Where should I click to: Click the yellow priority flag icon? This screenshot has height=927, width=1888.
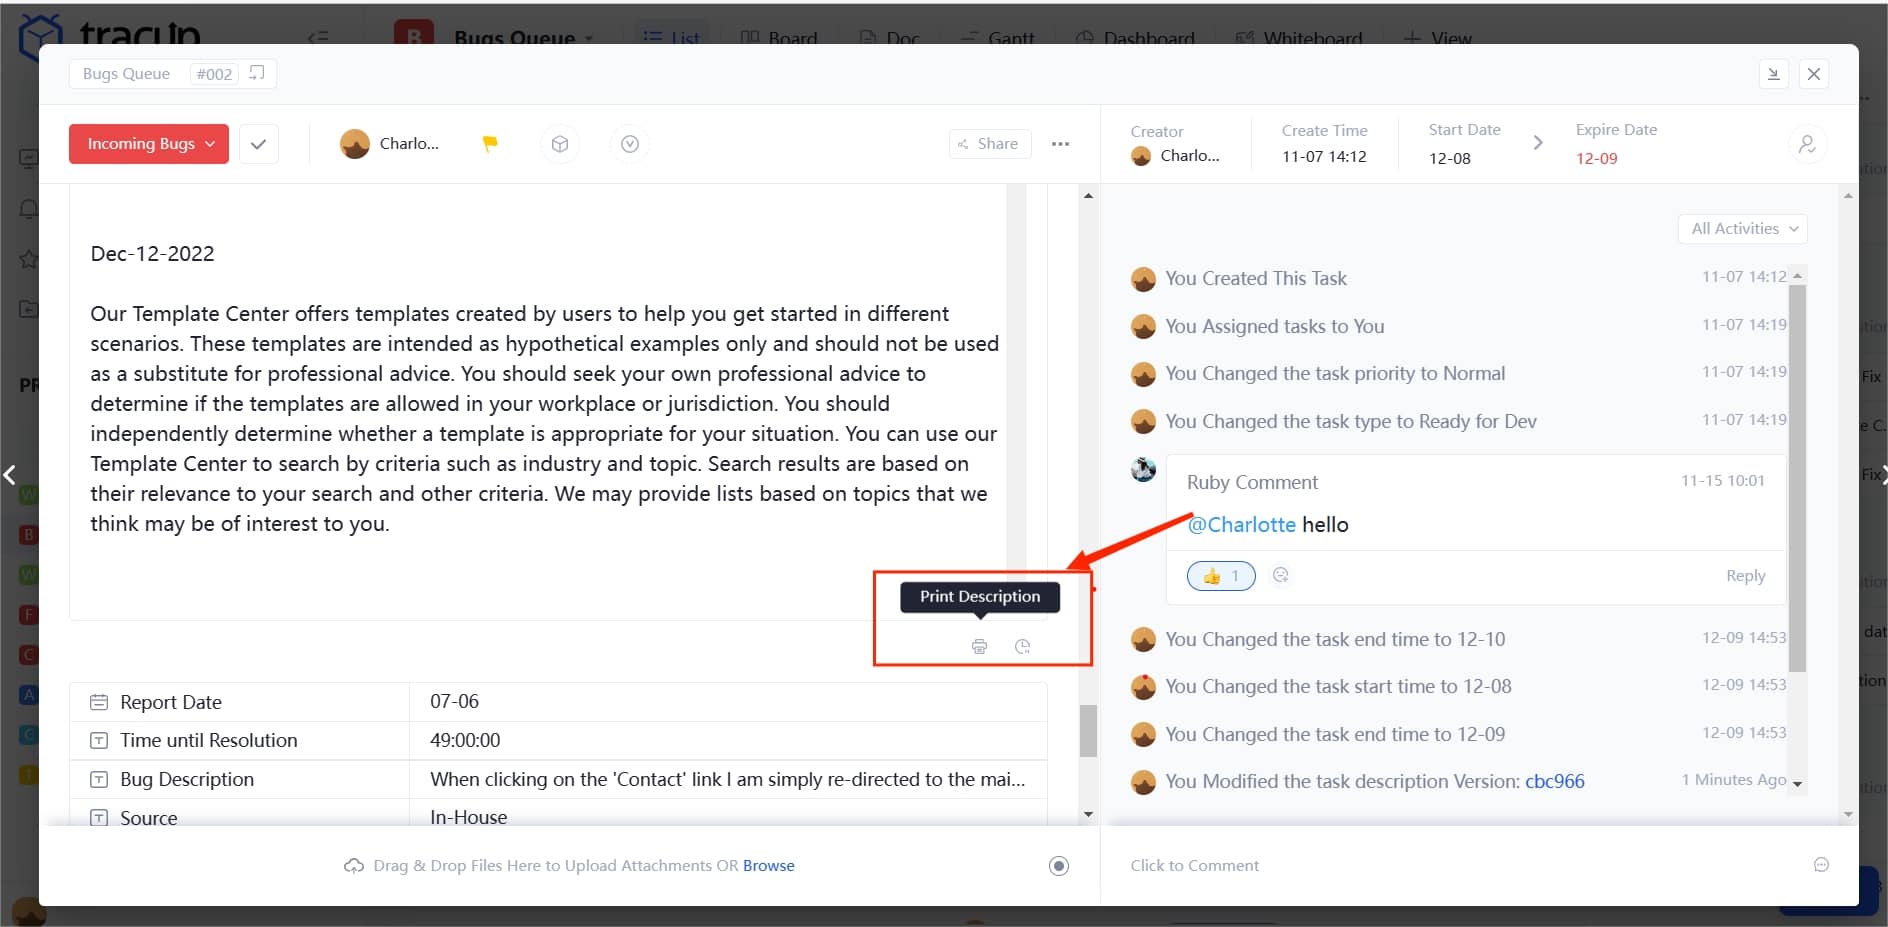[490, 144]
